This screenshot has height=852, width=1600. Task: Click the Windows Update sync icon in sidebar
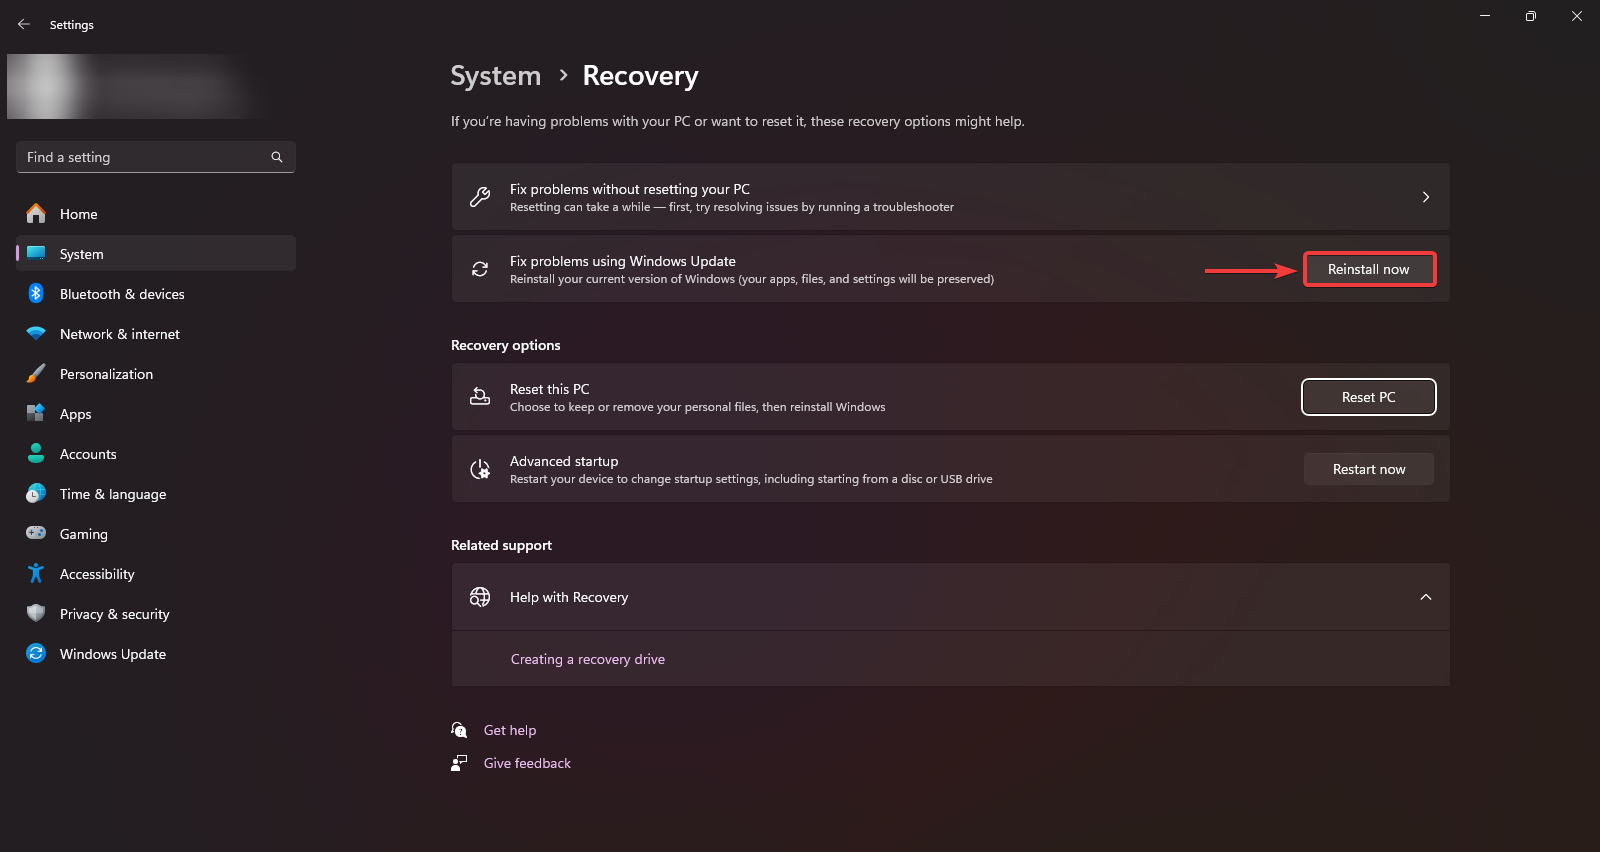(x=36, y=653)
